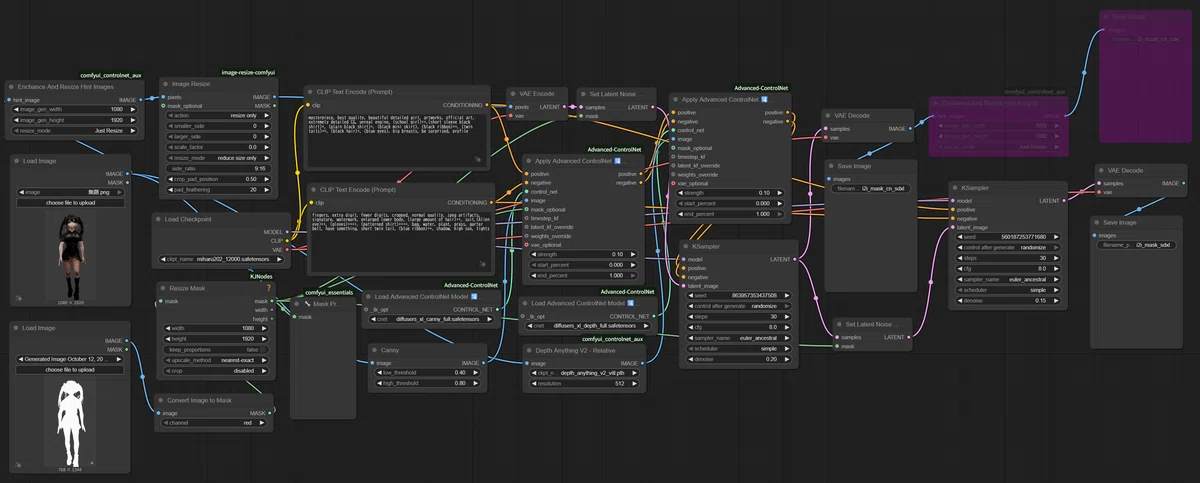The image size is (1200, 483).
Task: Open crop dropdown showing disabled
Action: click(x=215, y=371)
